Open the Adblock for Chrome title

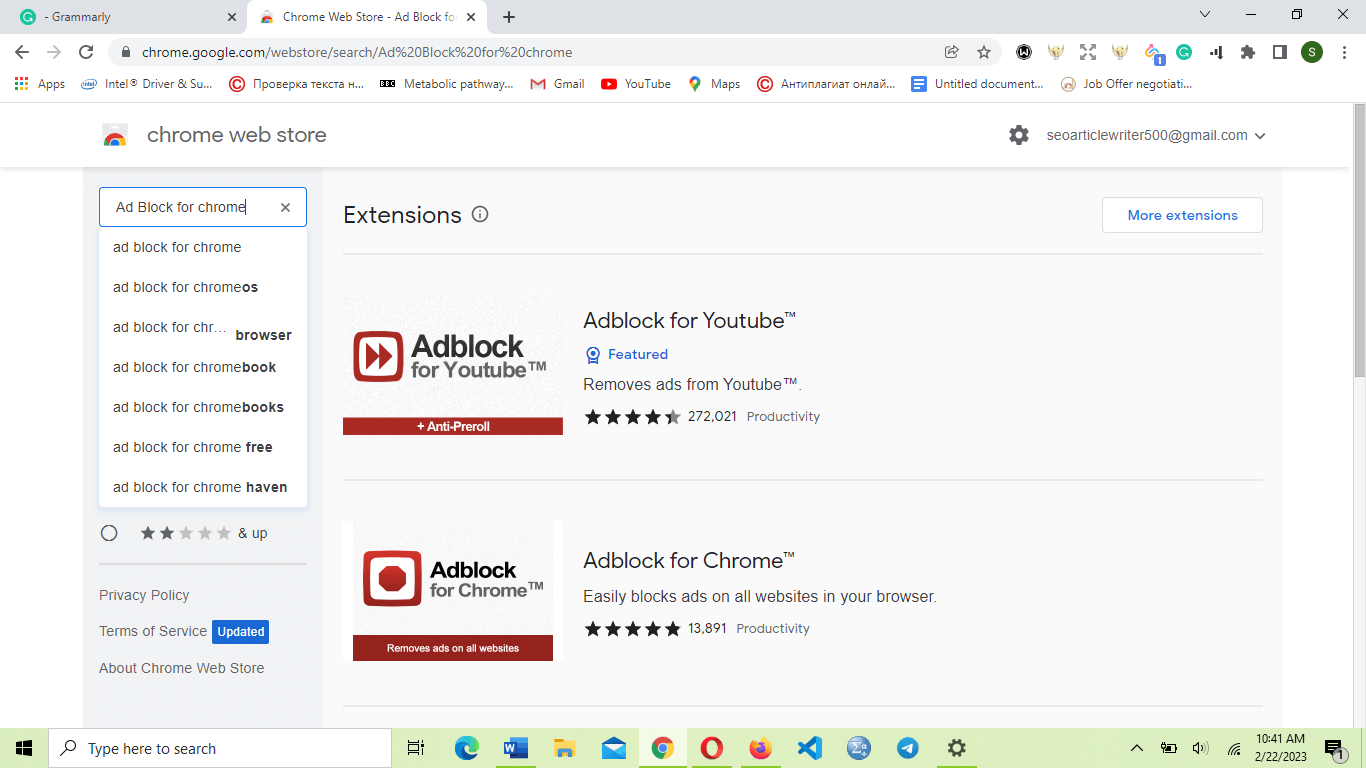point(690,560)
